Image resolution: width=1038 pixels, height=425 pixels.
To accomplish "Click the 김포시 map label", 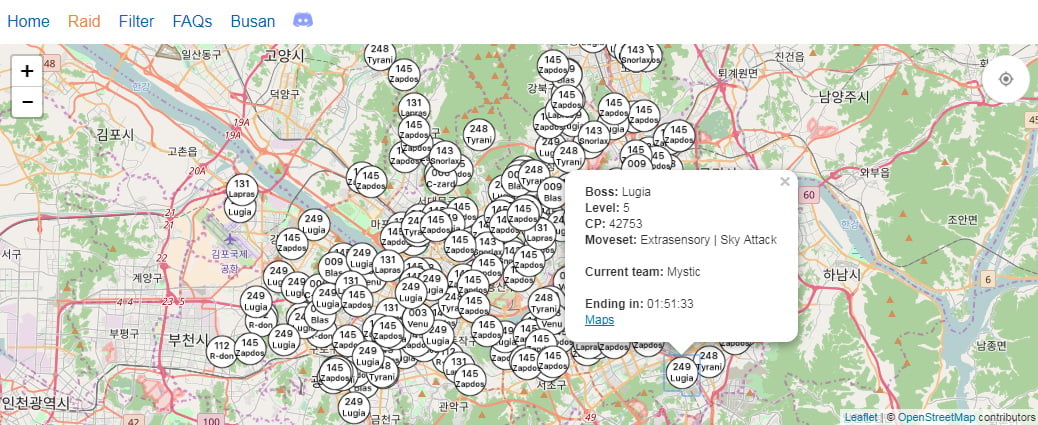I will 115,135.
